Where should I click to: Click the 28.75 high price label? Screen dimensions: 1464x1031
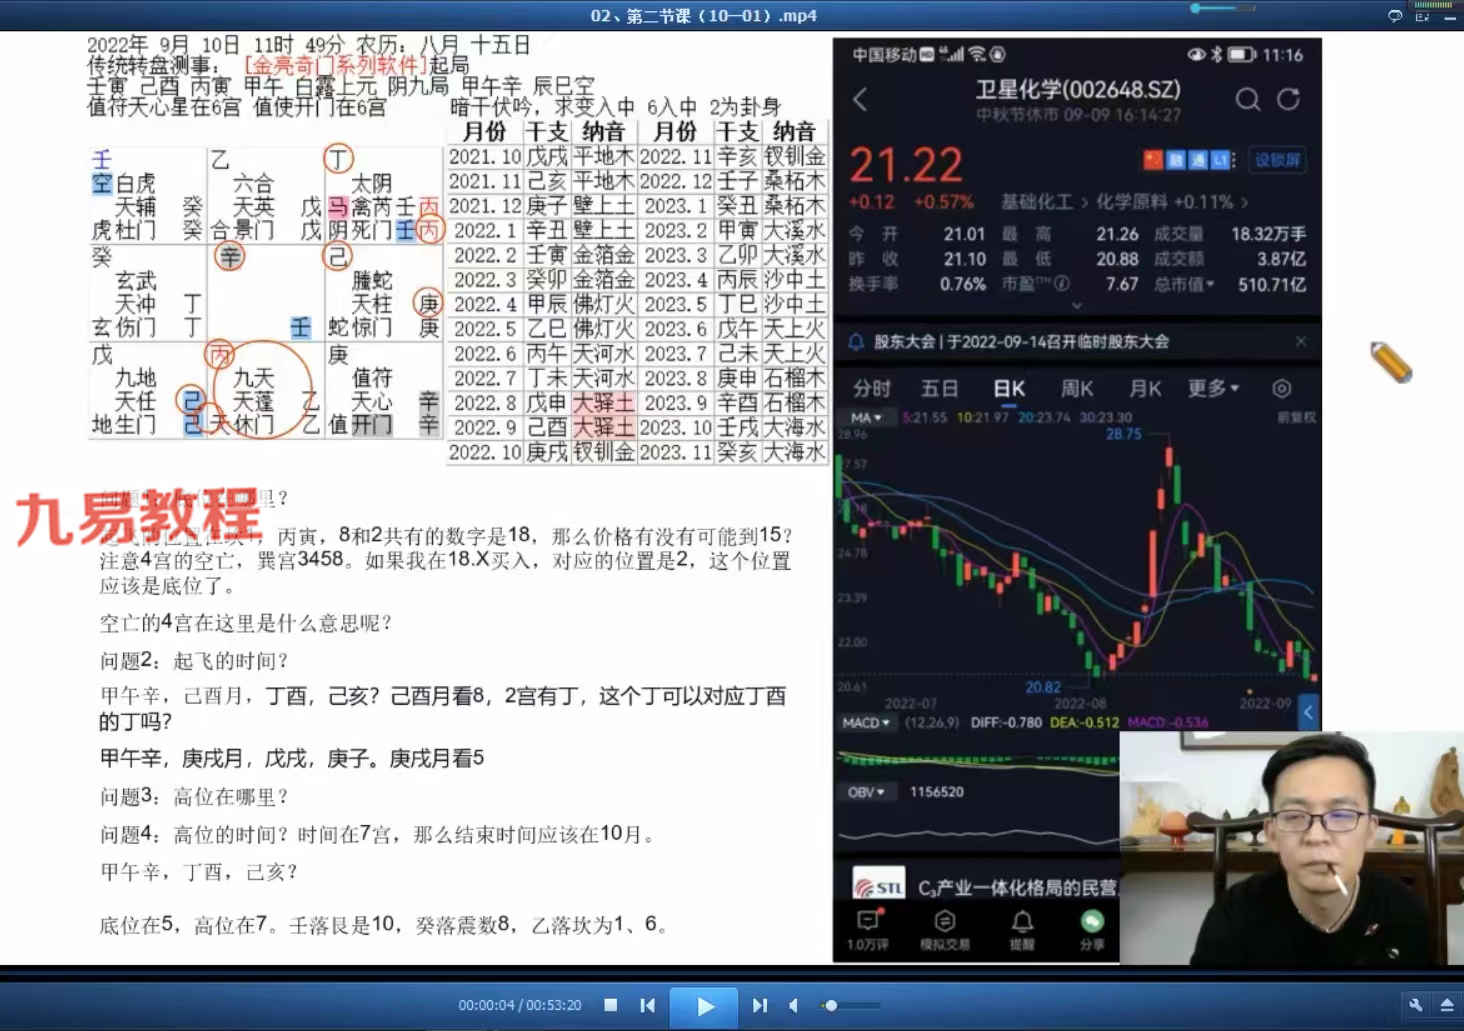1123,434
